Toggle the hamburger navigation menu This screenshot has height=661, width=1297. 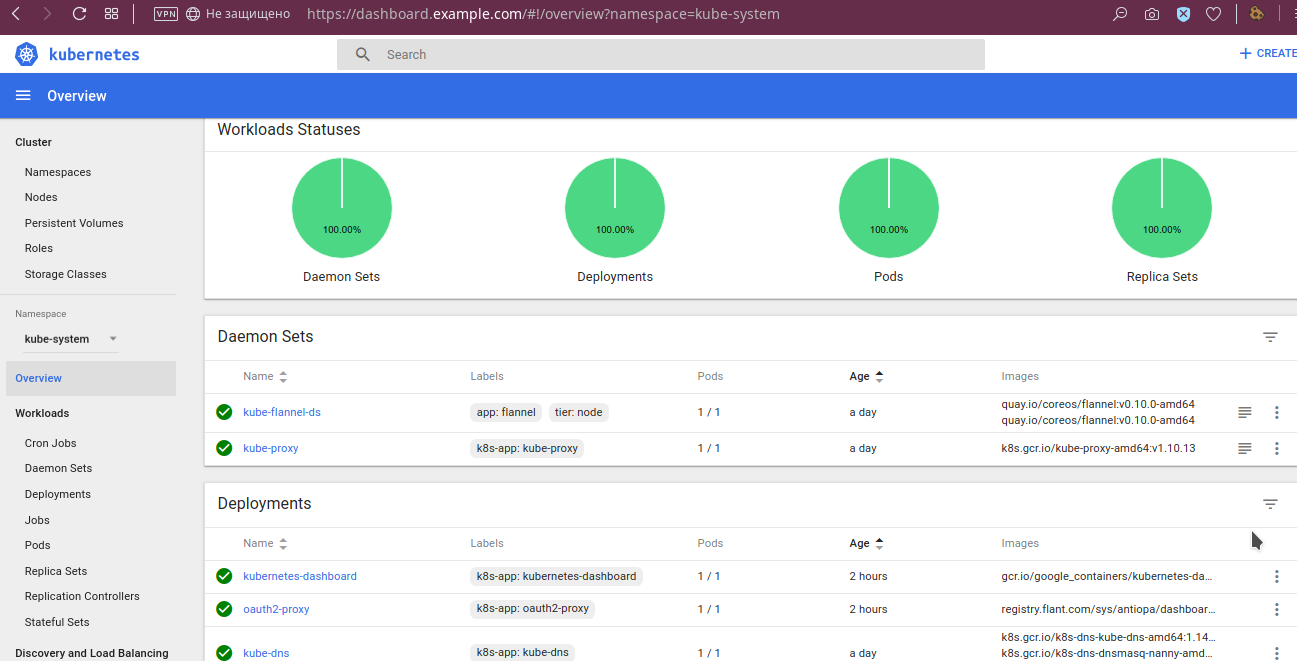[23, 96]
